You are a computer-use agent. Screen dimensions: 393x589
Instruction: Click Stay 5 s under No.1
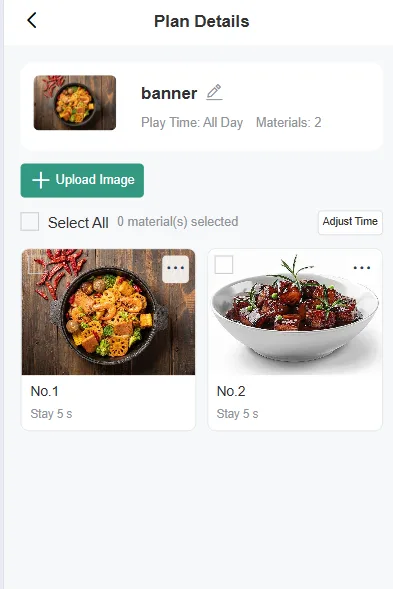pos(51,414)
